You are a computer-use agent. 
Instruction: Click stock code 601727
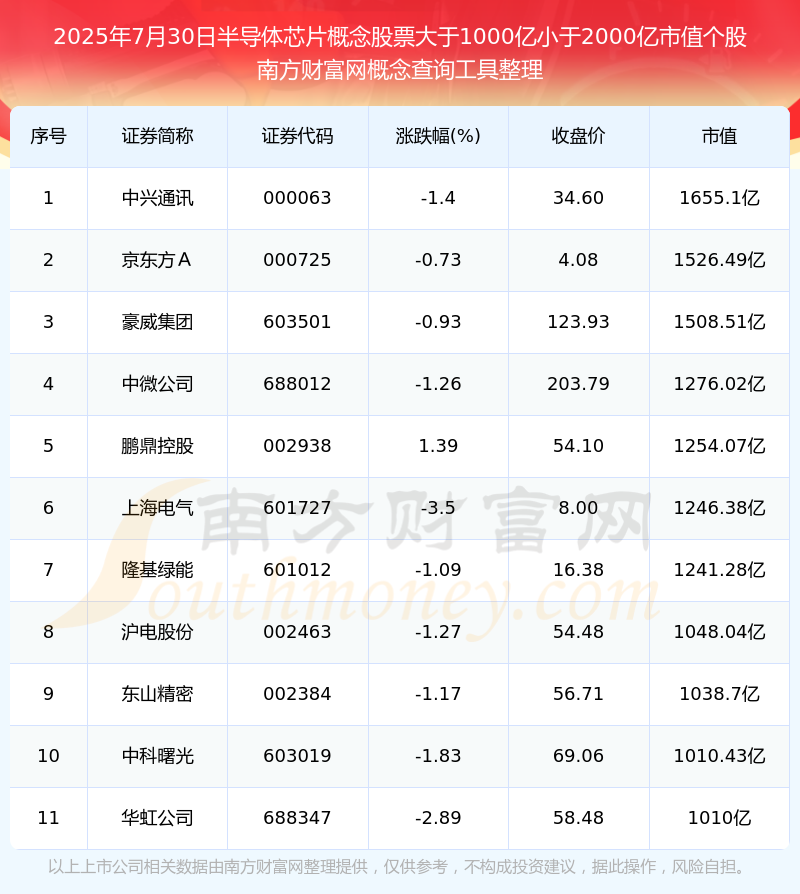[297, 508]
